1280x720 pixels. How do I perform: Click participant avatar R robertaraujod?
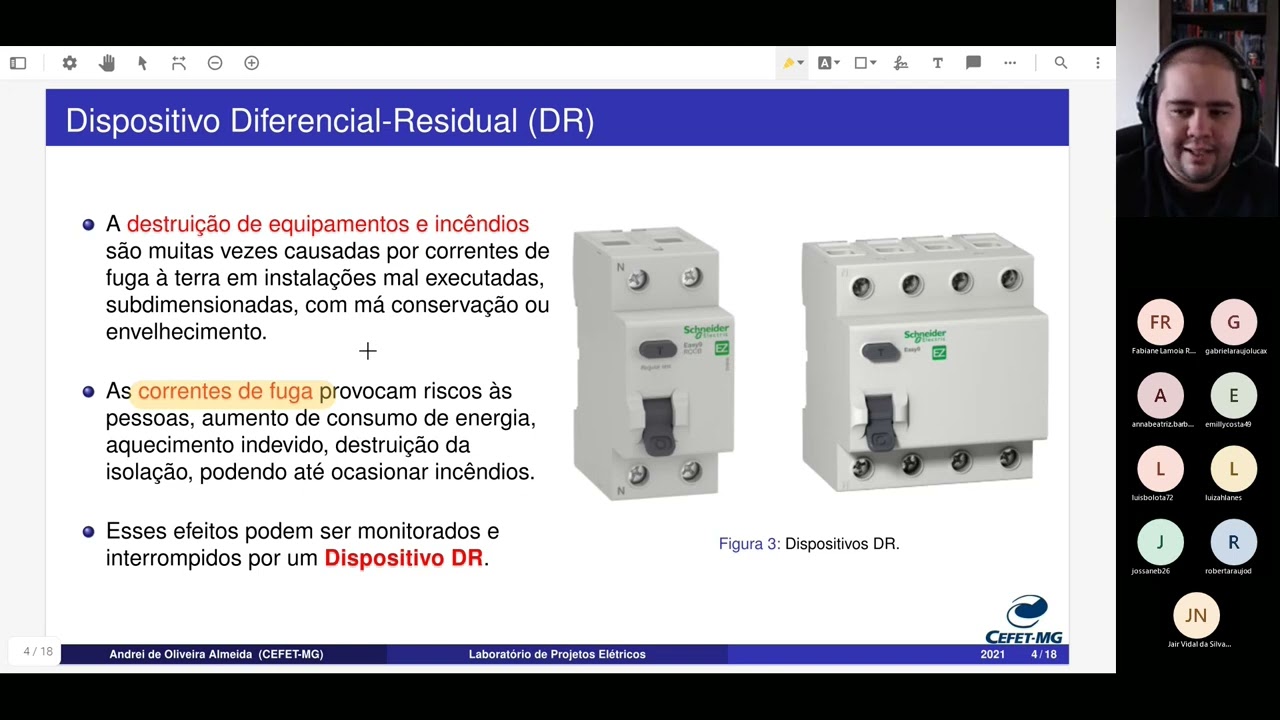1233,542
